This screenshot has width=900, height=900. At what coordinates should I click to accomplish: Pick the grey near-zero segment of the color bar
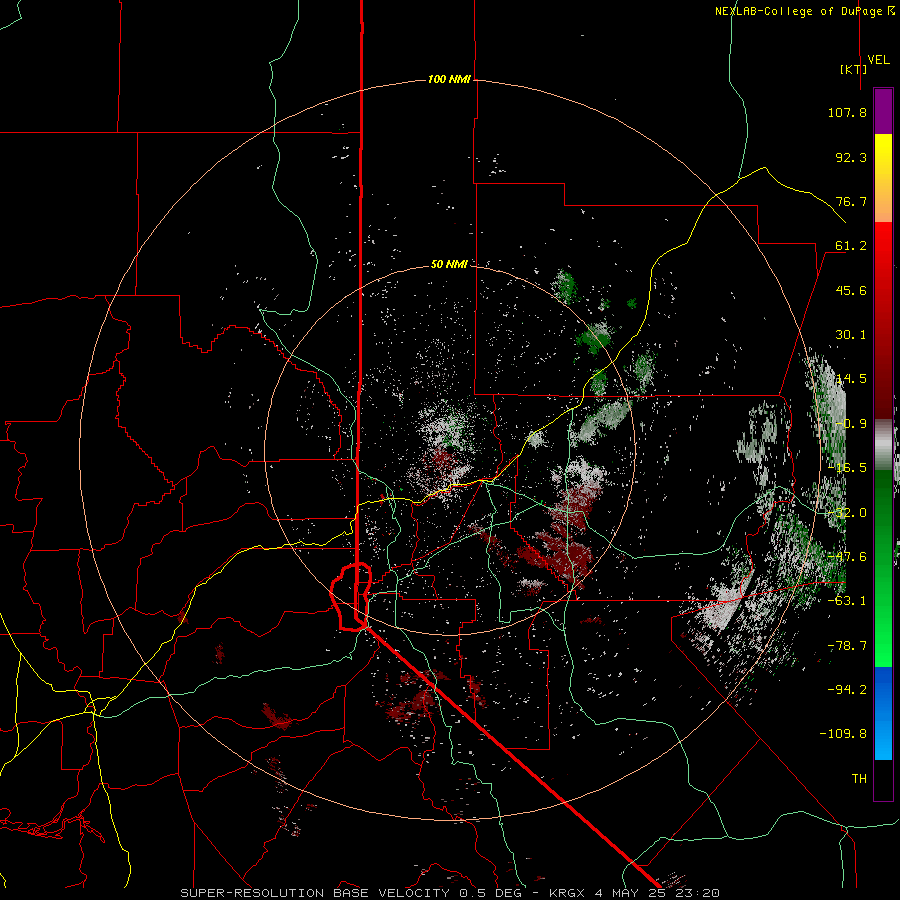click(883, 445)
